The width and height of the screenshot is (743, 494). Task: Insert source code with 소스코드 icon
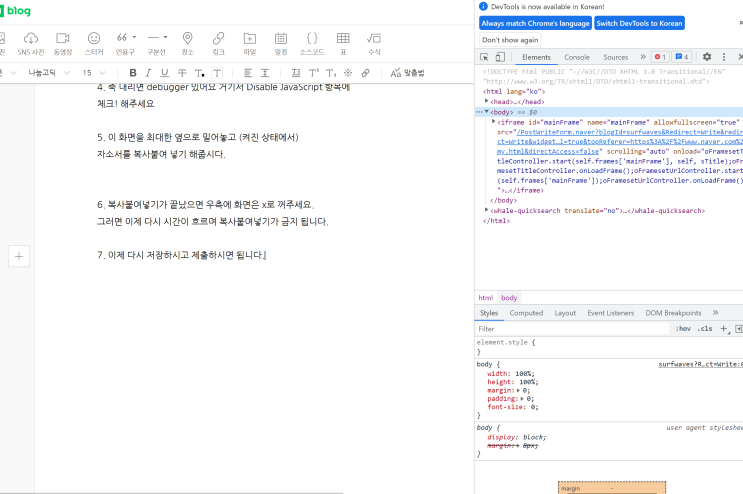(312, 38)
